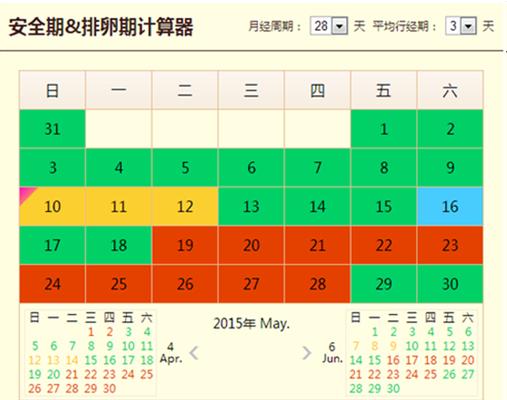This screenshot has height=400, width=507.
Task: Open the 平均行经期 3-day dropdown
Action: pos(461,26)
